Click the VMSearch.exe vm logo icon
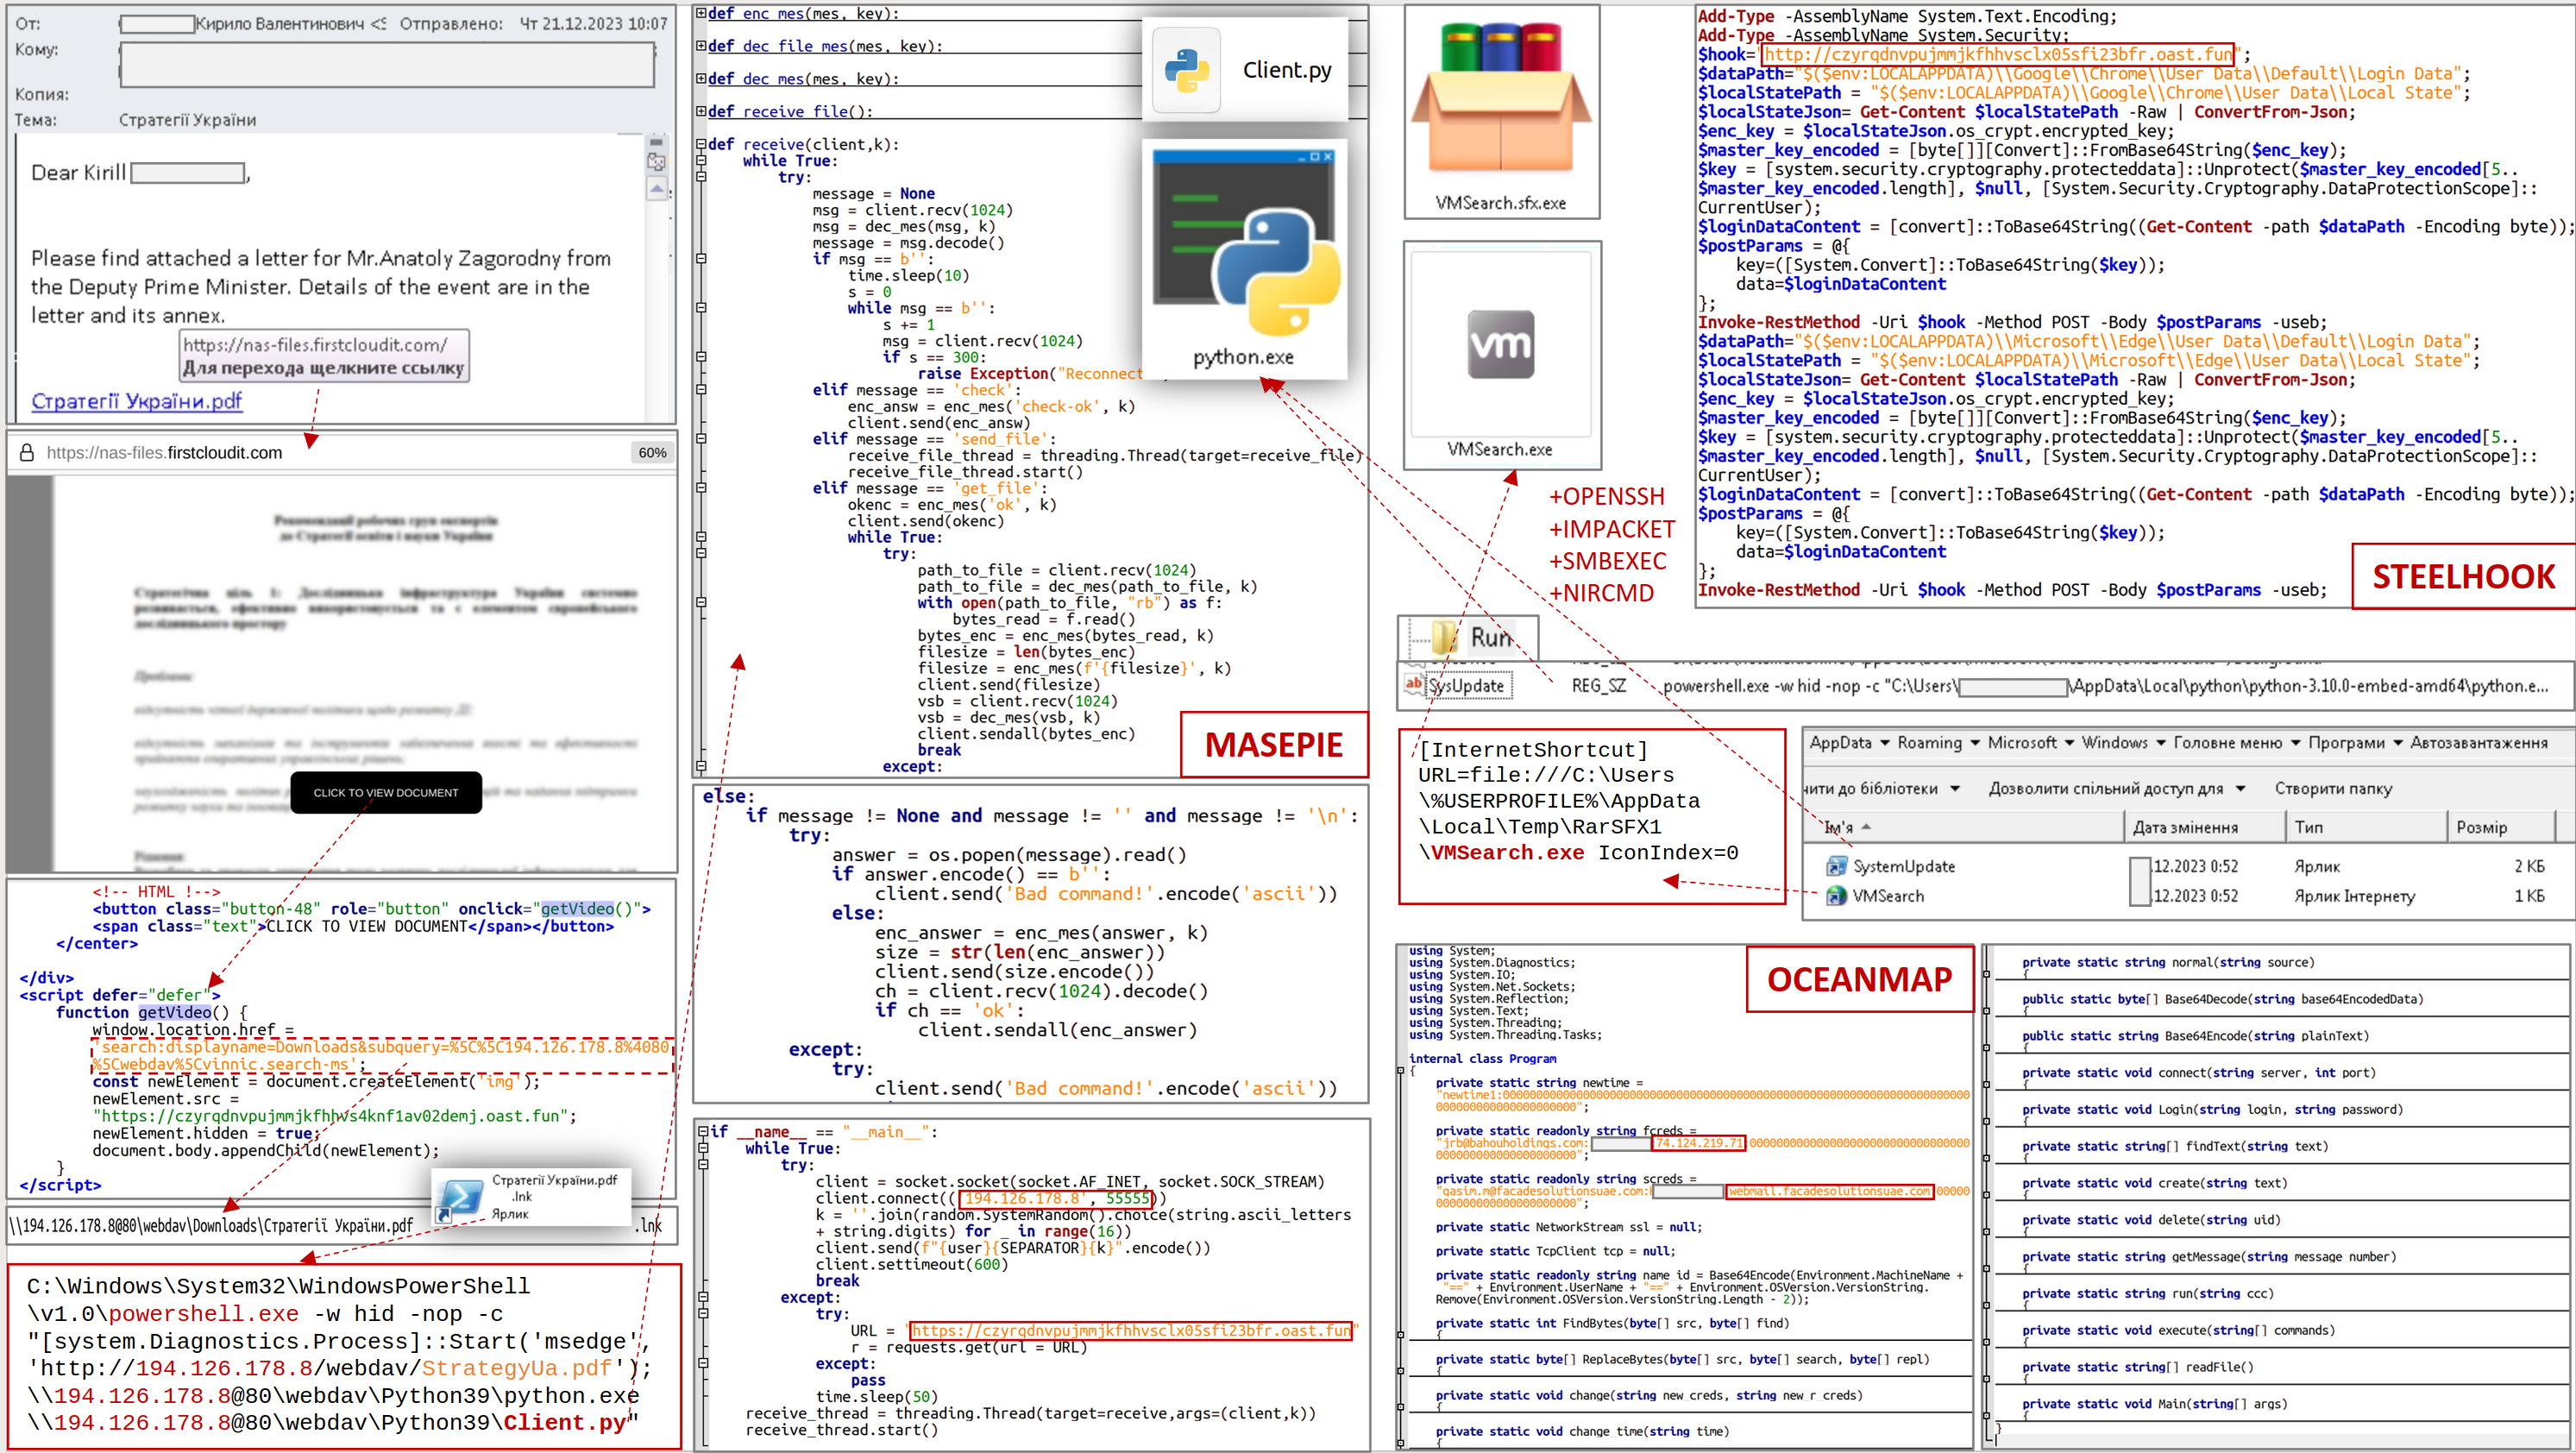The image size is (2576, 1453). pyautogui.click(x=1500, y=344)
